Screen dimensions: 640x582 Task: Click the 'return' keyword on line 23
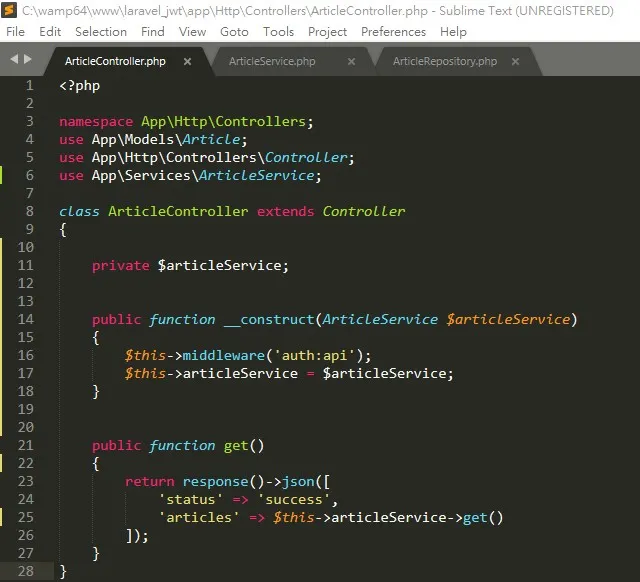pos(149,482)
